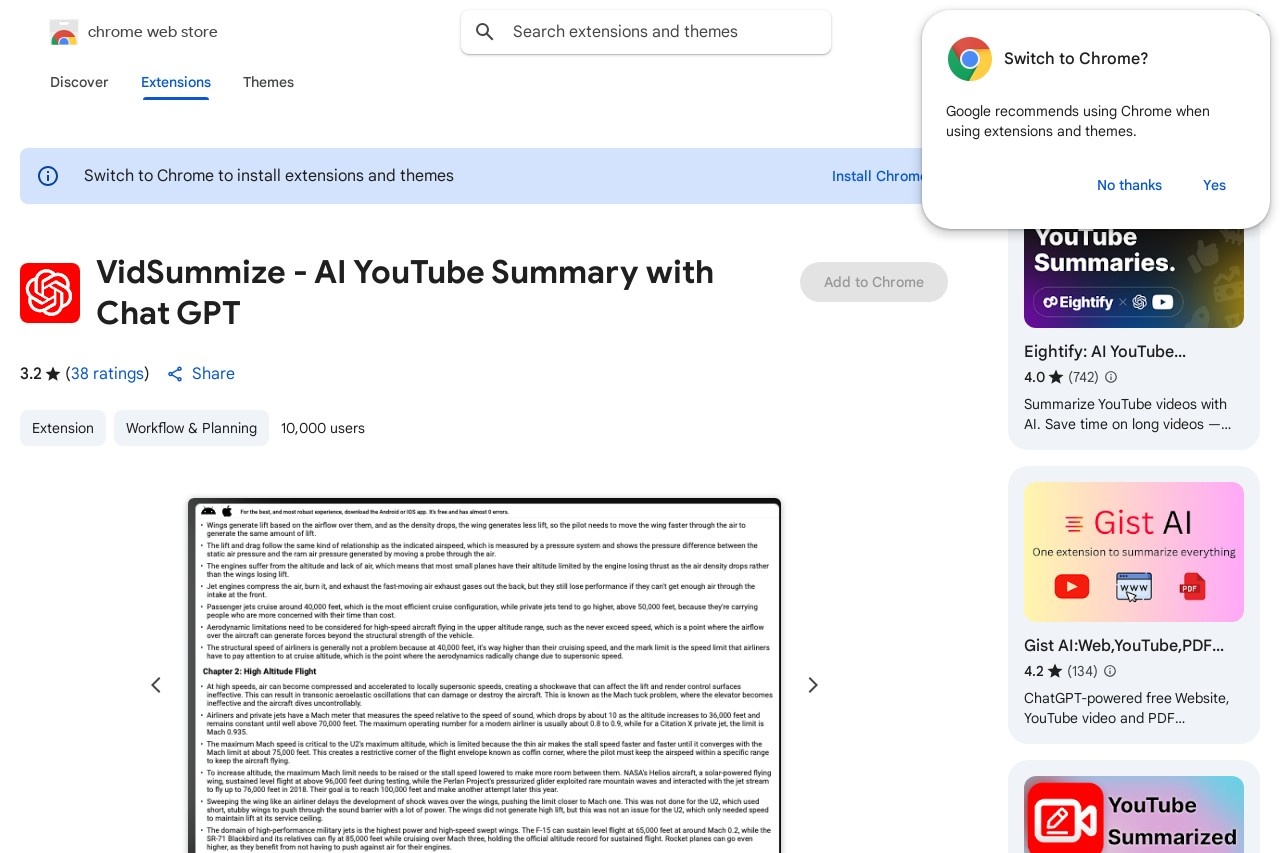Screen dimensions: 1280x853
Task: Show next screenshot with right arrow
Action: (x=813, y=685)
